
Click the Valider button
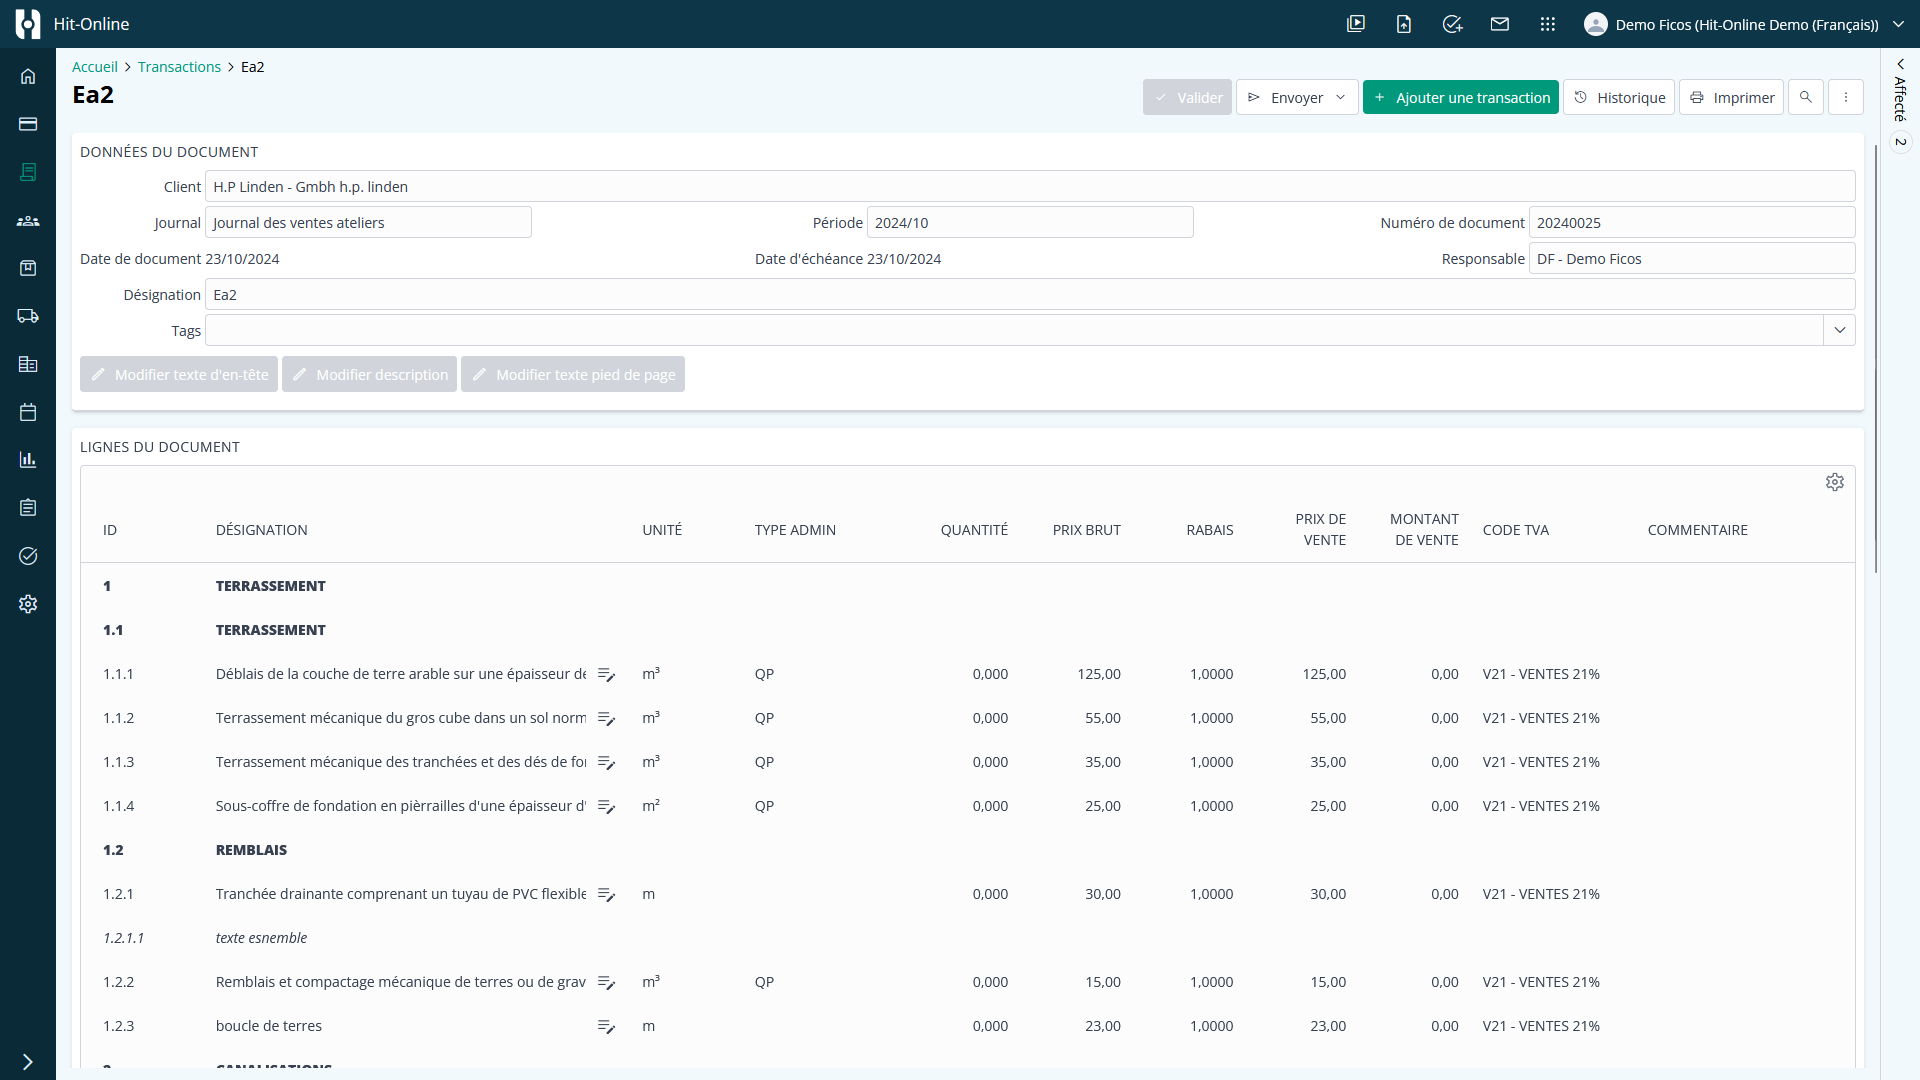pyautogui.click(x=1187, y=97)
